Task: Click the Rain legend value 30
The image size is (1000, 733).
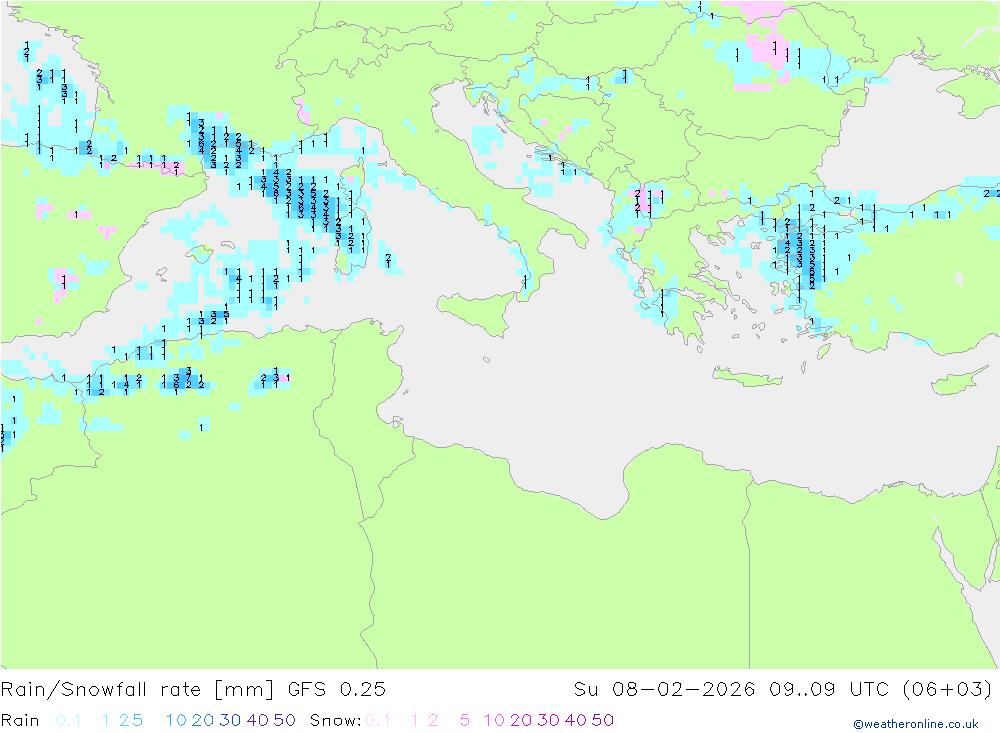Action: coord(230,720)
